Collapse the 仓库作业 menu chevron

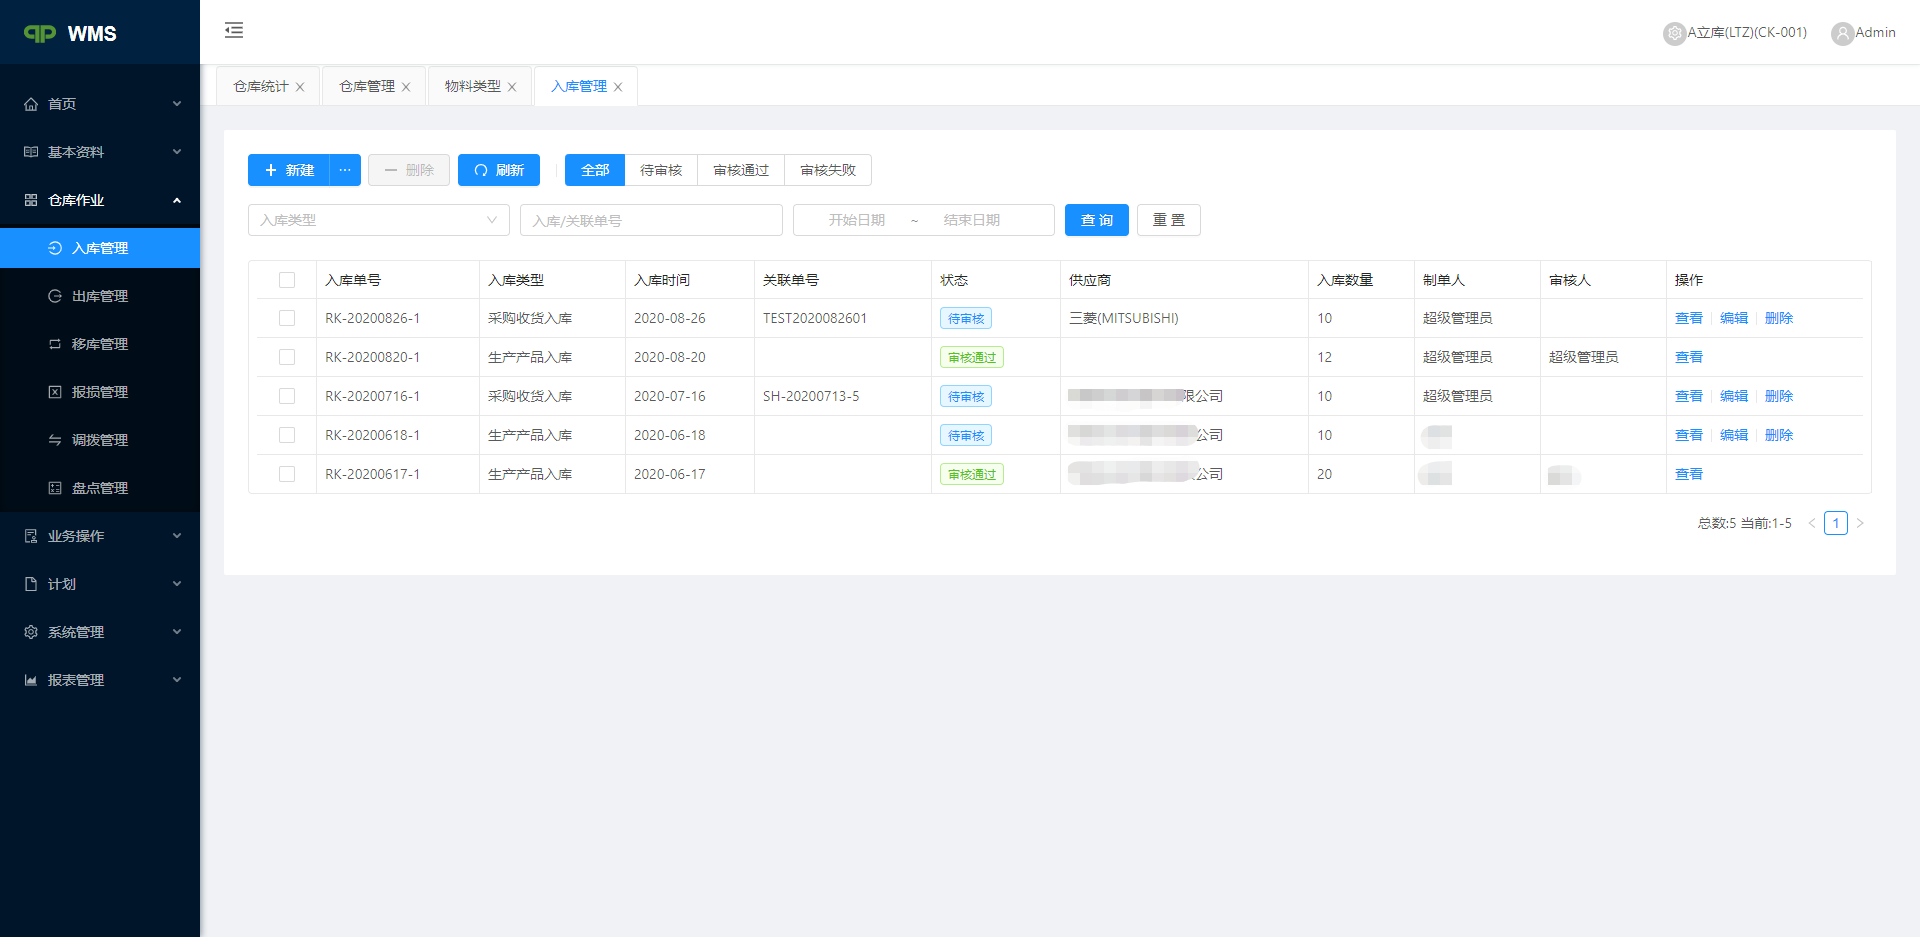pyautogui.click(x=177, y=200)
